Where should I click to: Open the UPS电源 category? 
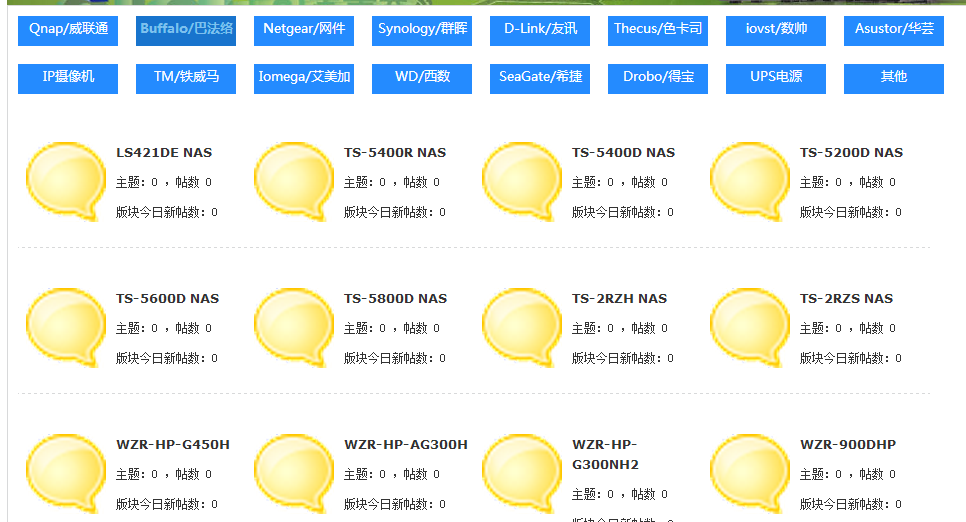tap(776, 79)
